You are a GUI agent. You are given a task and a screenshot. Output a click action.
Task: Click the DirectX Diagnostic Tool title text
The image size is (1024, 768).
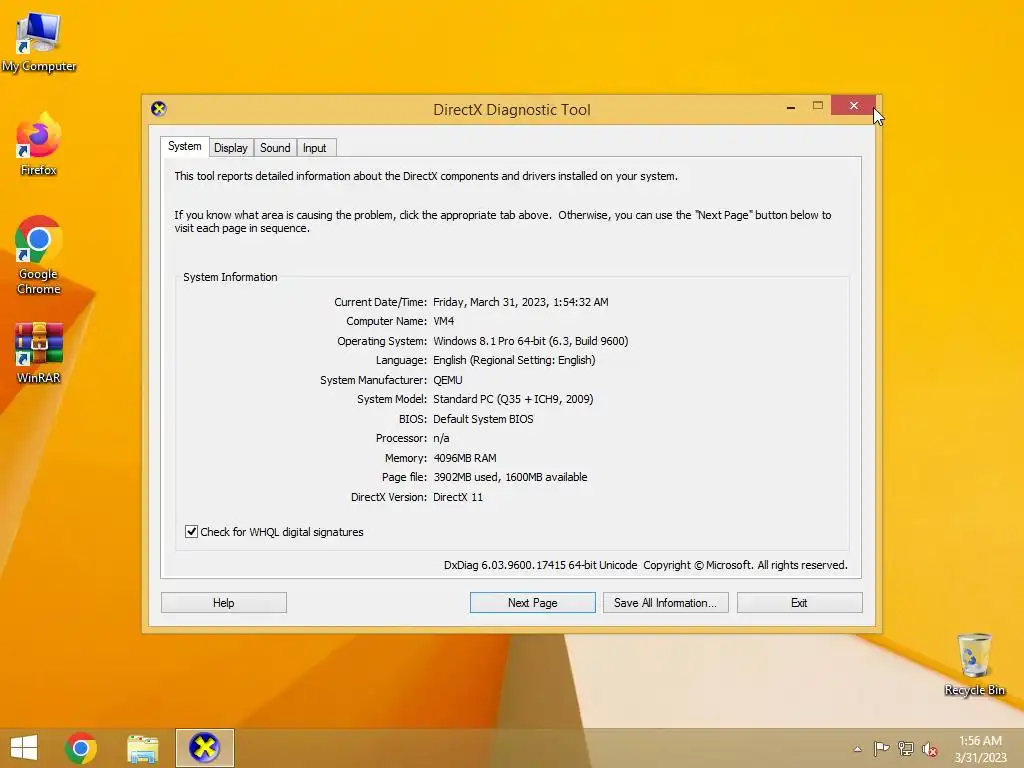tap(511, 110)
